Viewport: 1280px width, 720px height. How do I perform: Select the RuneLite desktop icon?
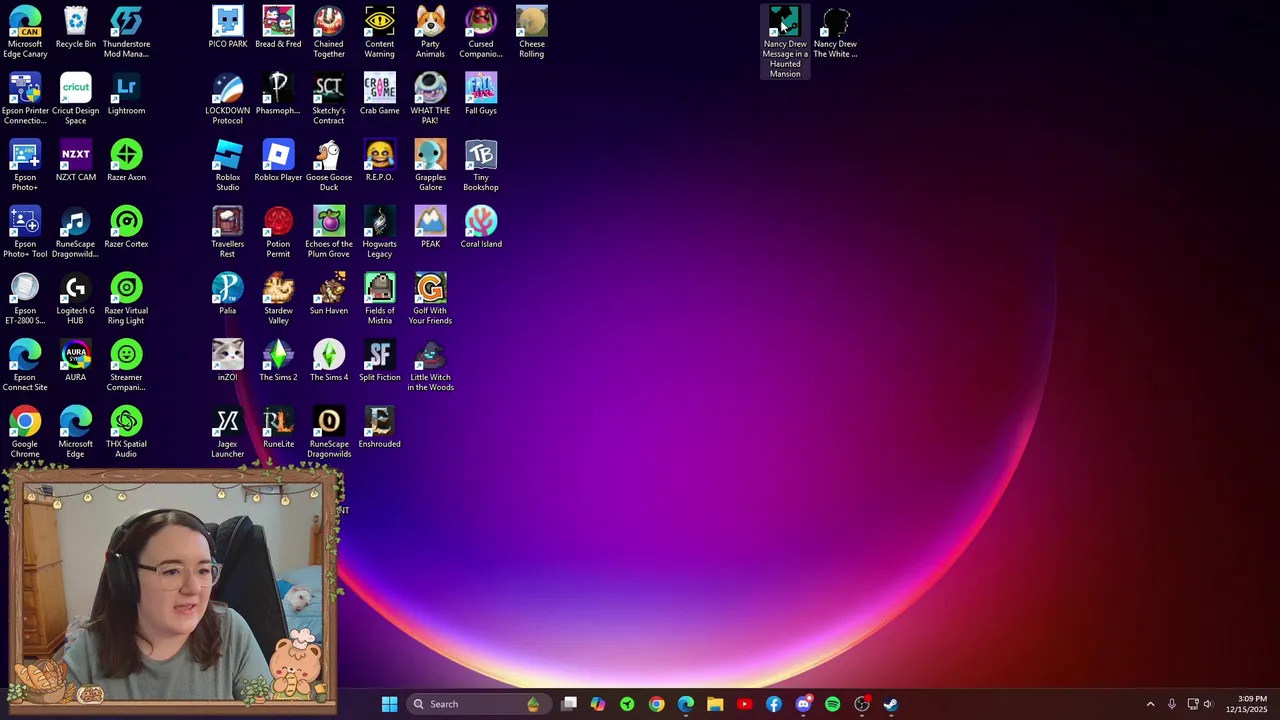(278, 428)
